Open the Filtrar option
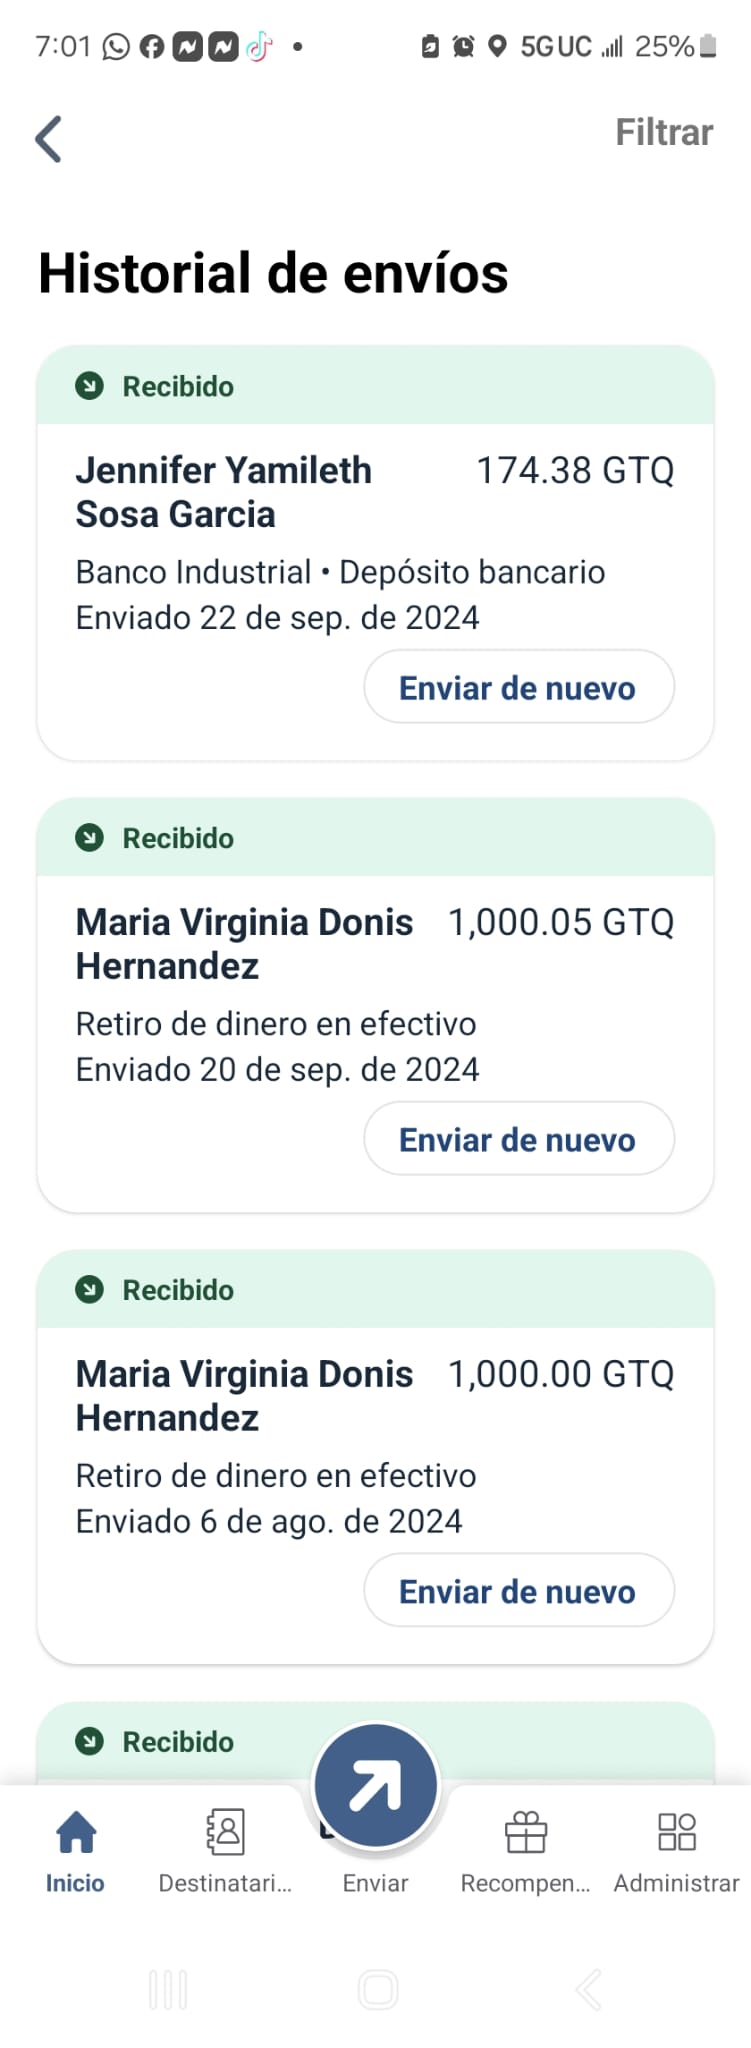 click(664, 132)
